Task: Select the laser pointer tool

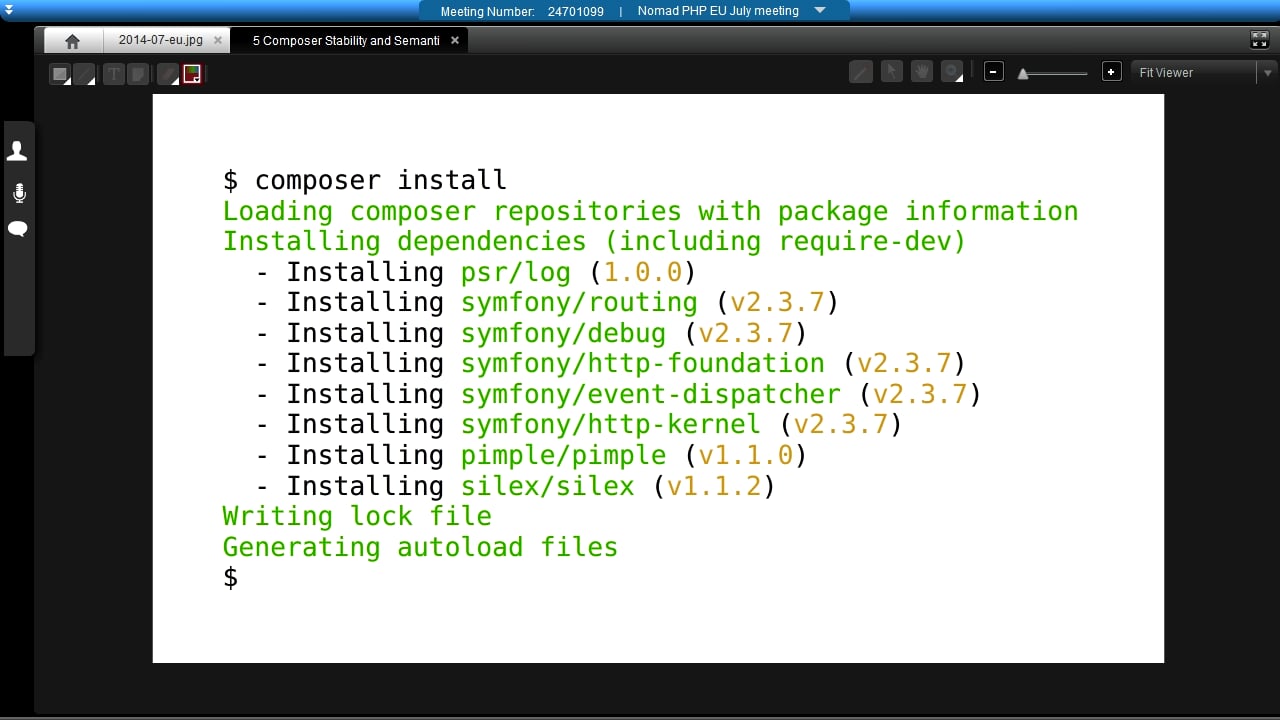Action: pos(861,72)
